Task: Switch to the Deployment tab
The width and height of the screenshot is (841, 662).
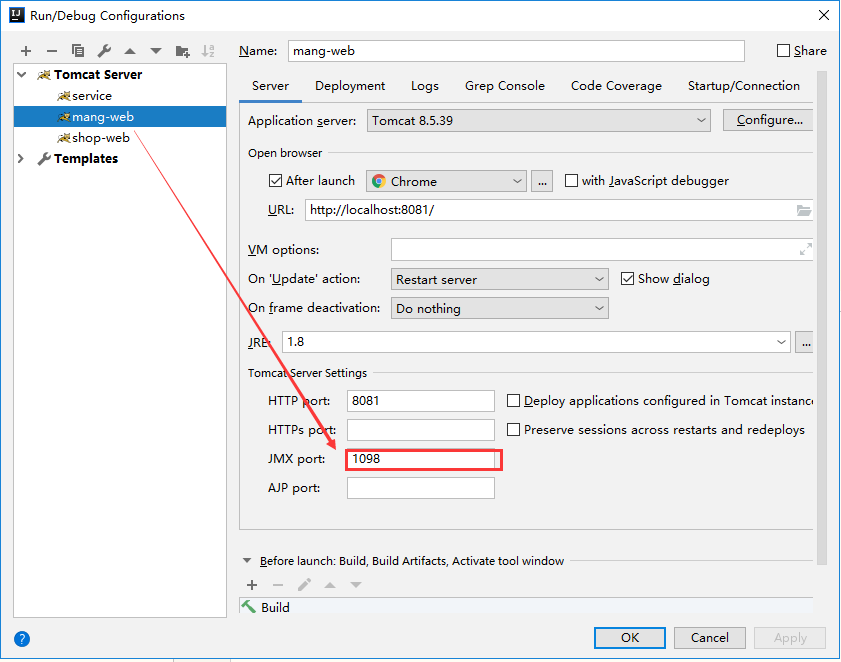Action: click(x=350, y=86)
